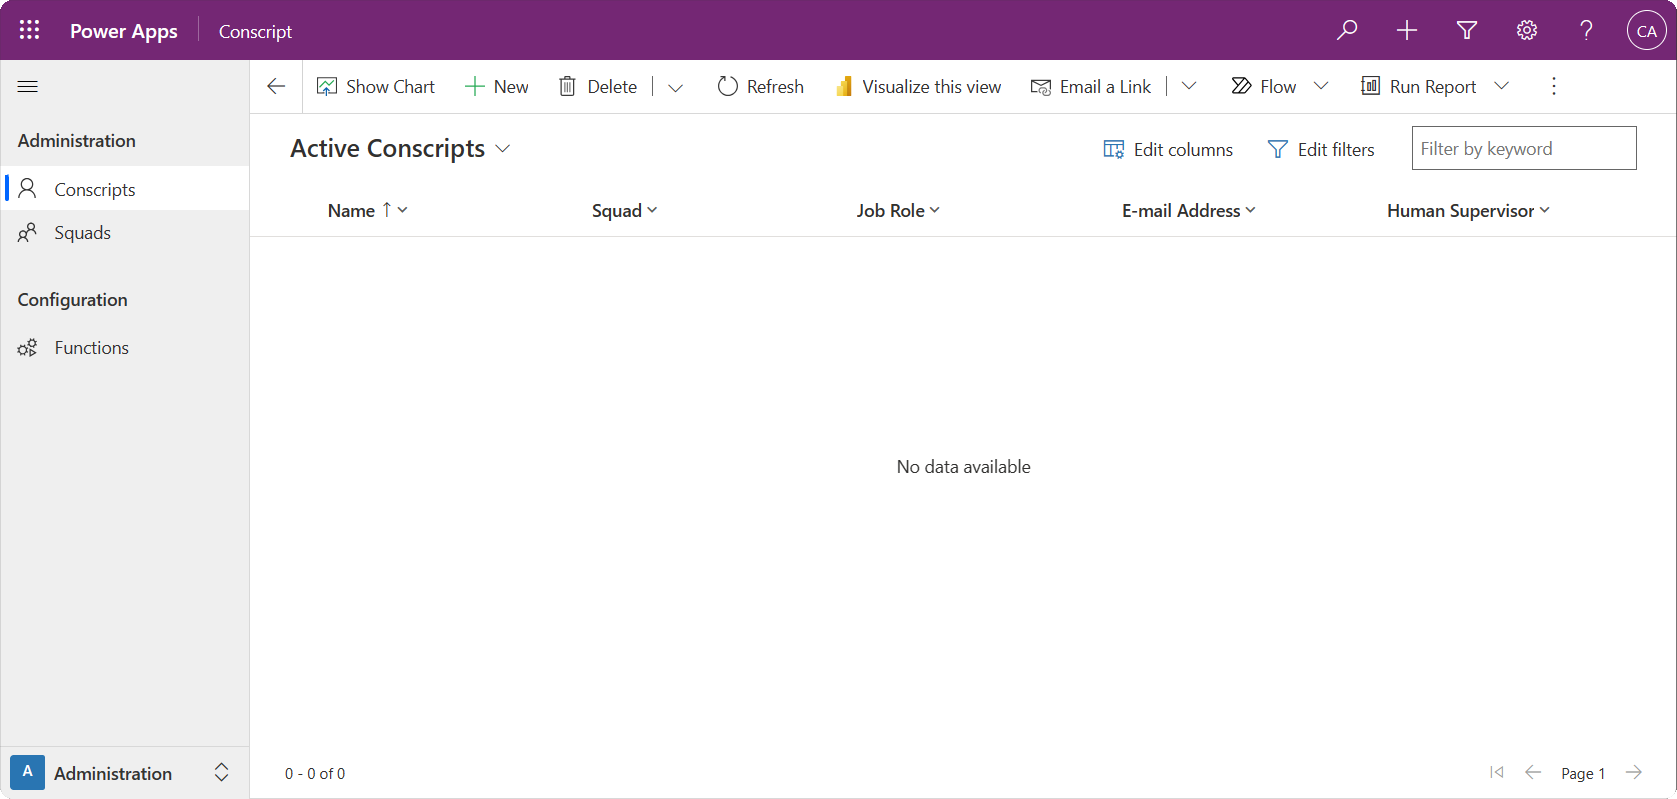Click Show Chart in the command bar
Image resolution: width=1677 pixels, height=799 pixels.
click(x=376, y=87)
